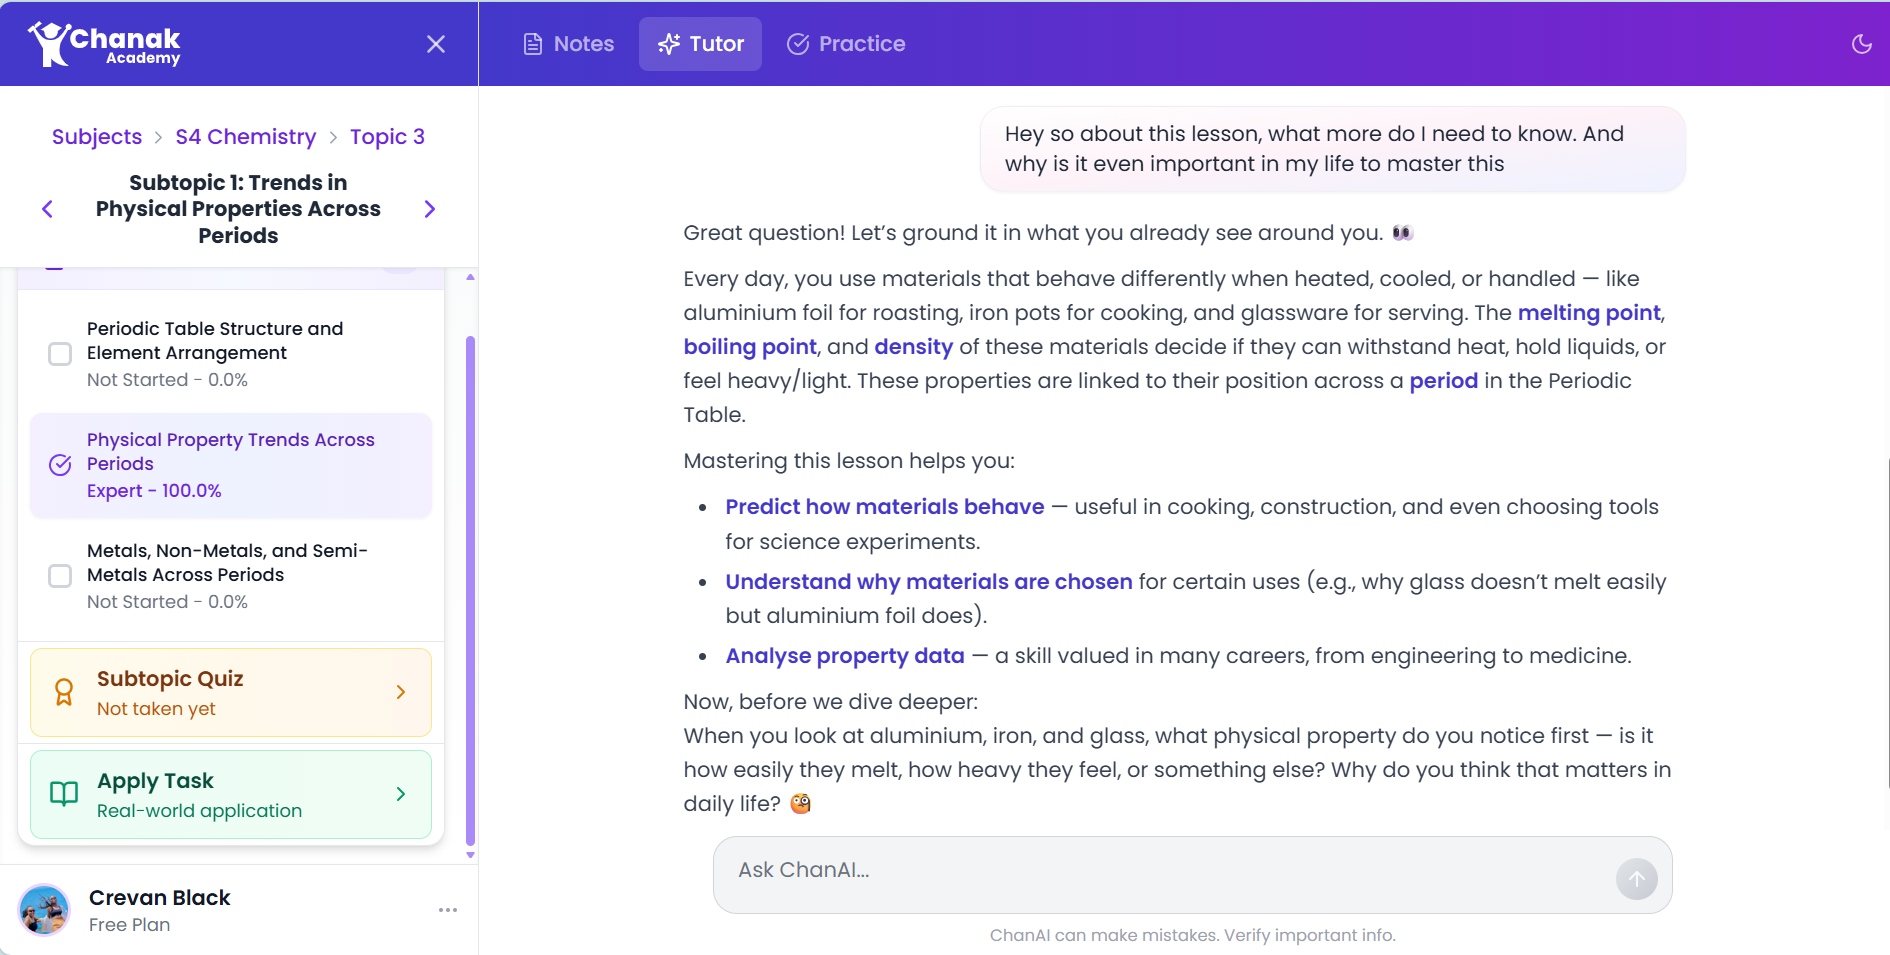Click the Practice checkmark icon
The height and width of the screenshot is (955, 1890).
click(x=797, y=43)
